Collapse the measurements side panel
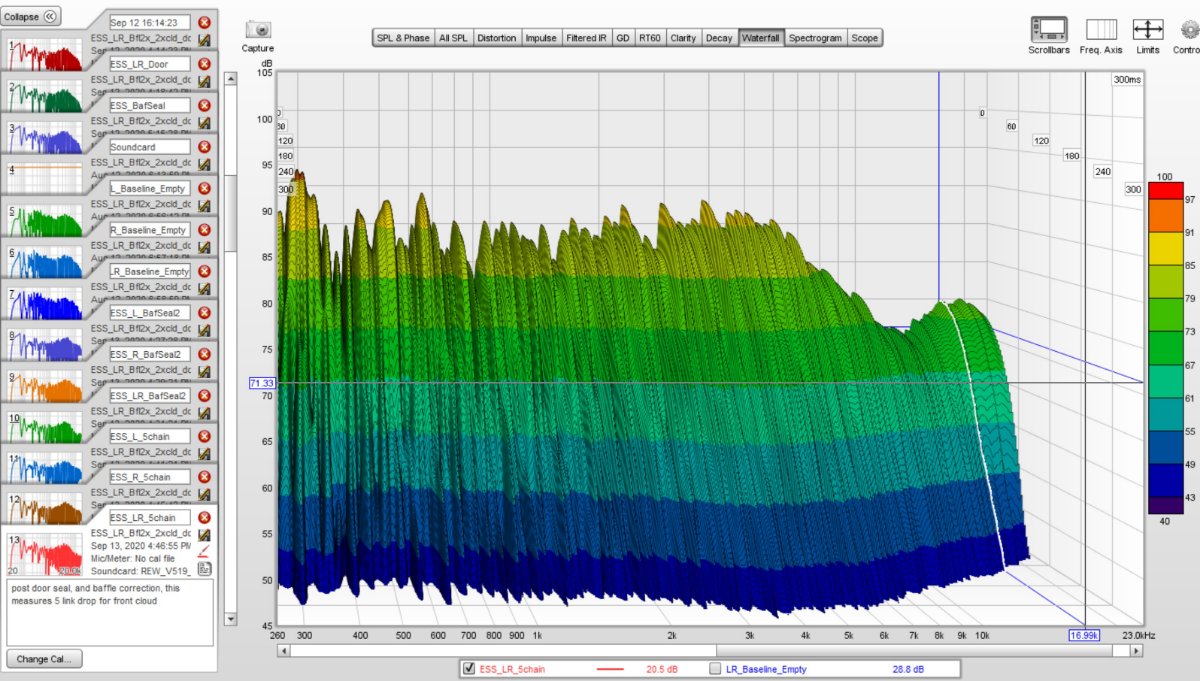Viewport: 1200px width, 681px height. 32,16
